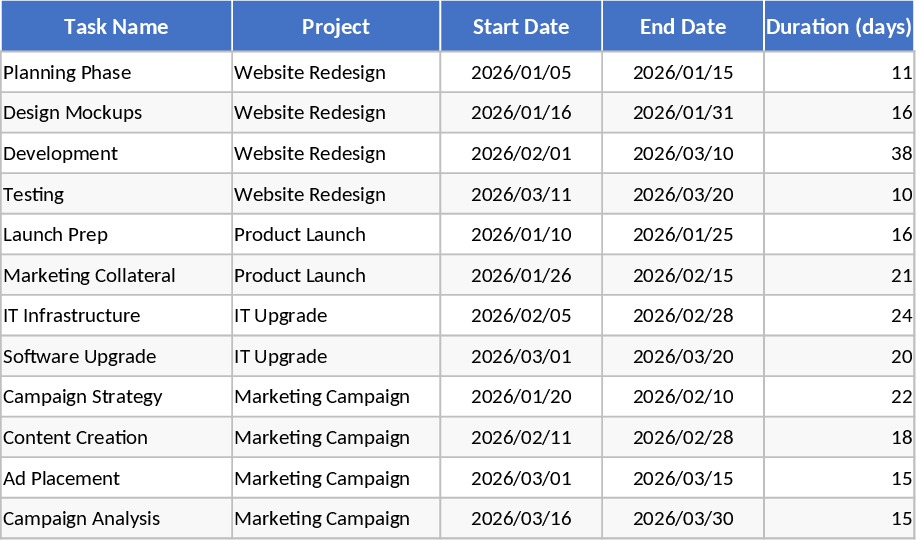
Task: Select the Project column header
Action: point(336,27)
